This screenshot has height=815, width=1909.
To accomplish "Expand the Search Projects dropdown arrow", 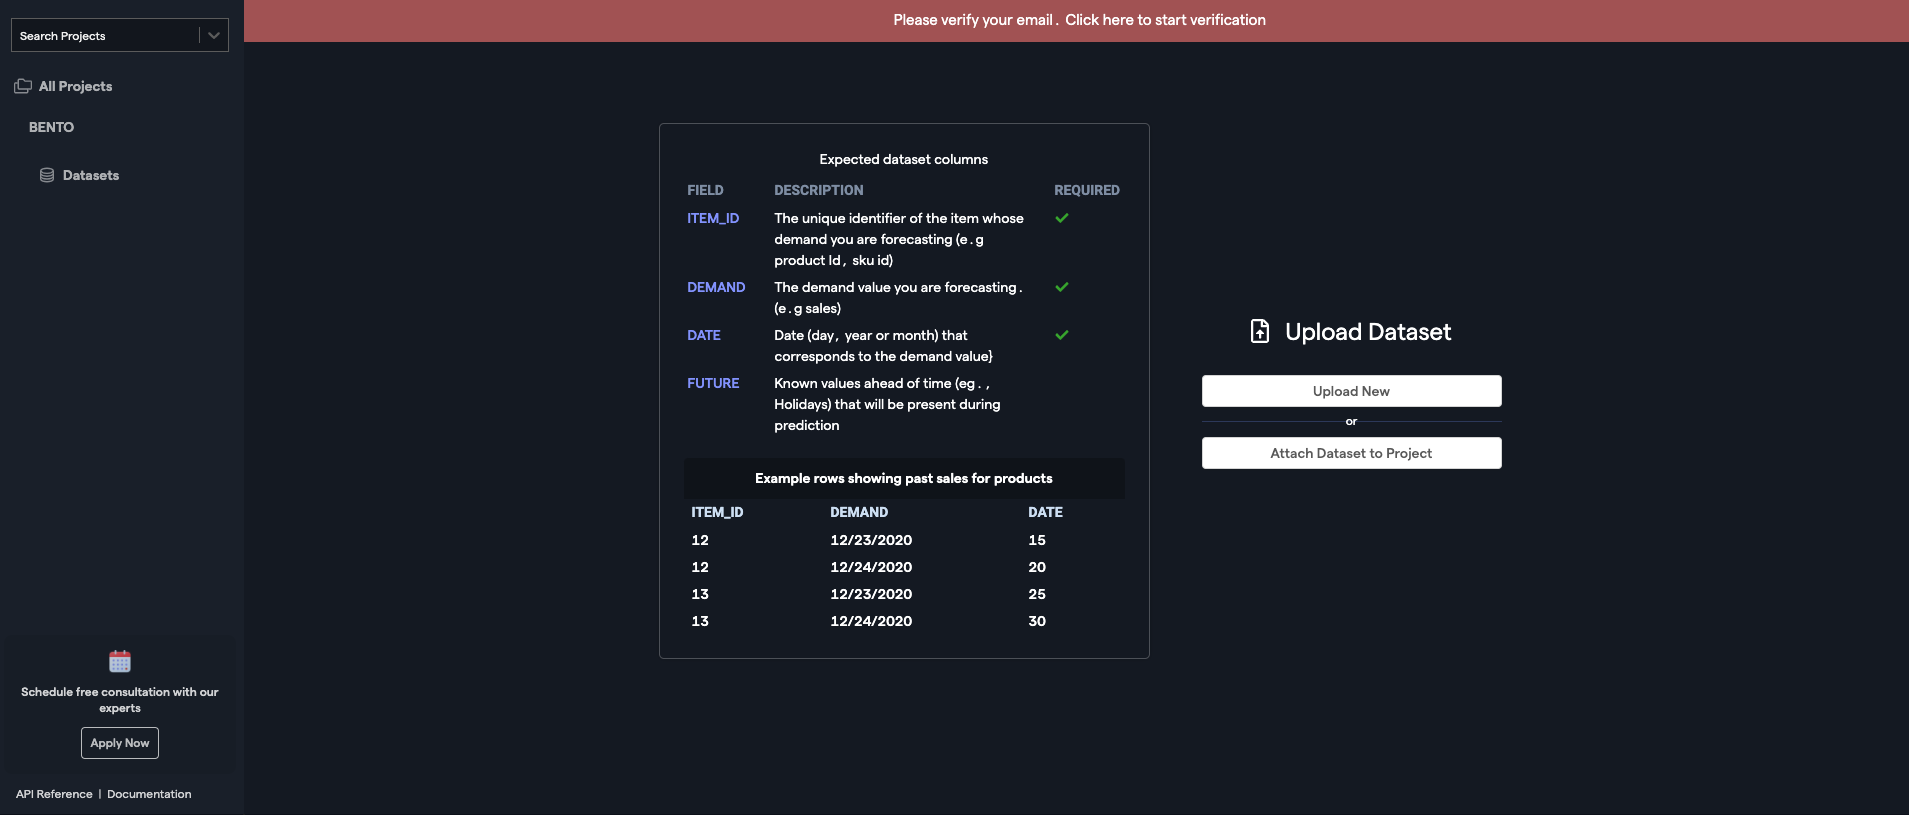I will point(214,35).
